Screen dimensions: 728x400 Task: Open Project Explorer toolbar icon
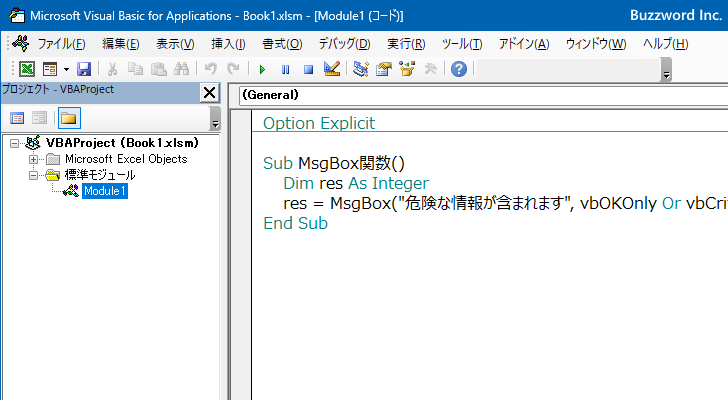[361, 69]
